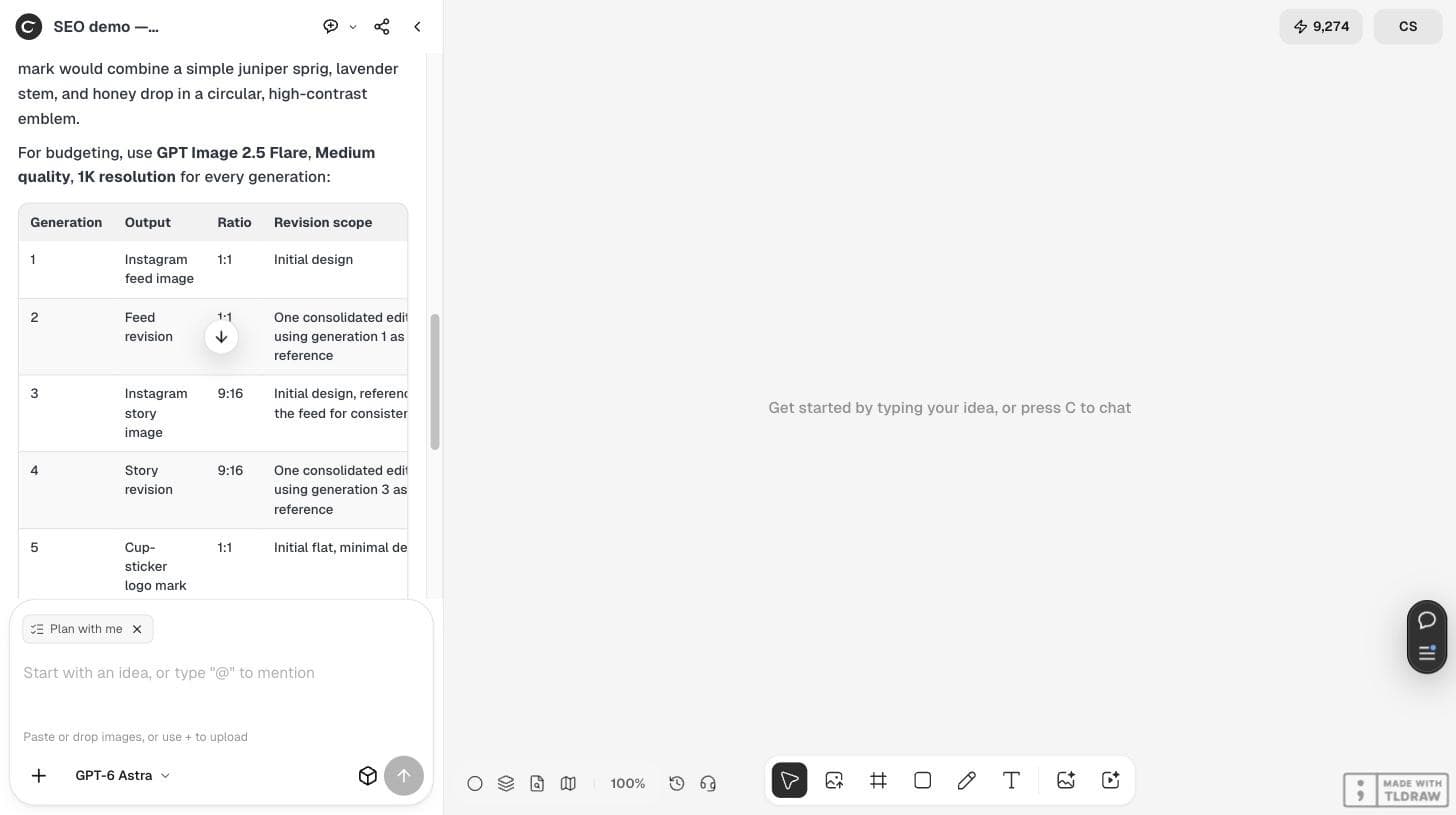Viewport: 1456px width, 815px height.
Task: Select the pointer Select tool
Action: (789, 780)
